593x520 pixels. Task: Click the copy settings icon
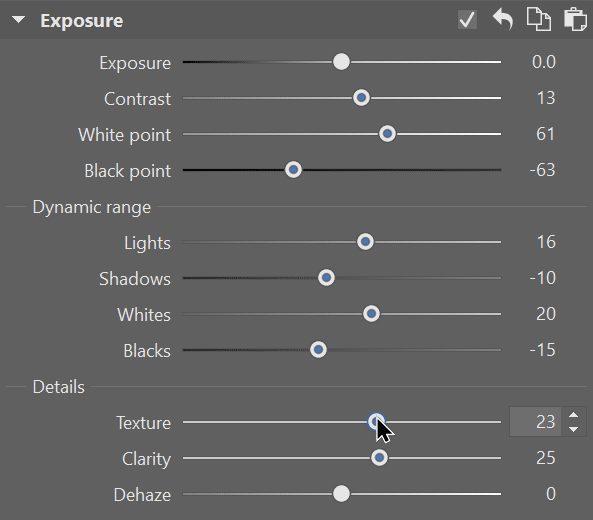pos(539,19)
